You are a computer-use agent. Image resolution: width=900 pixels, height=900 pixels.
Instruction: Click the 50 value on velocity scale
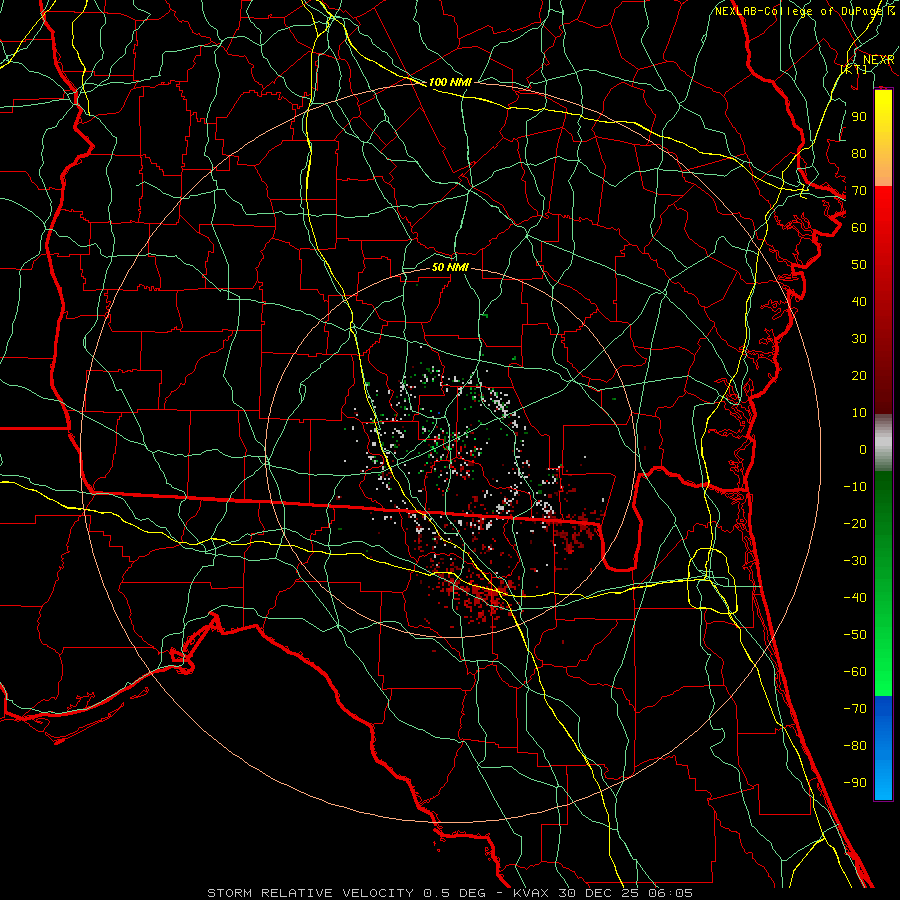click(859, 265)
